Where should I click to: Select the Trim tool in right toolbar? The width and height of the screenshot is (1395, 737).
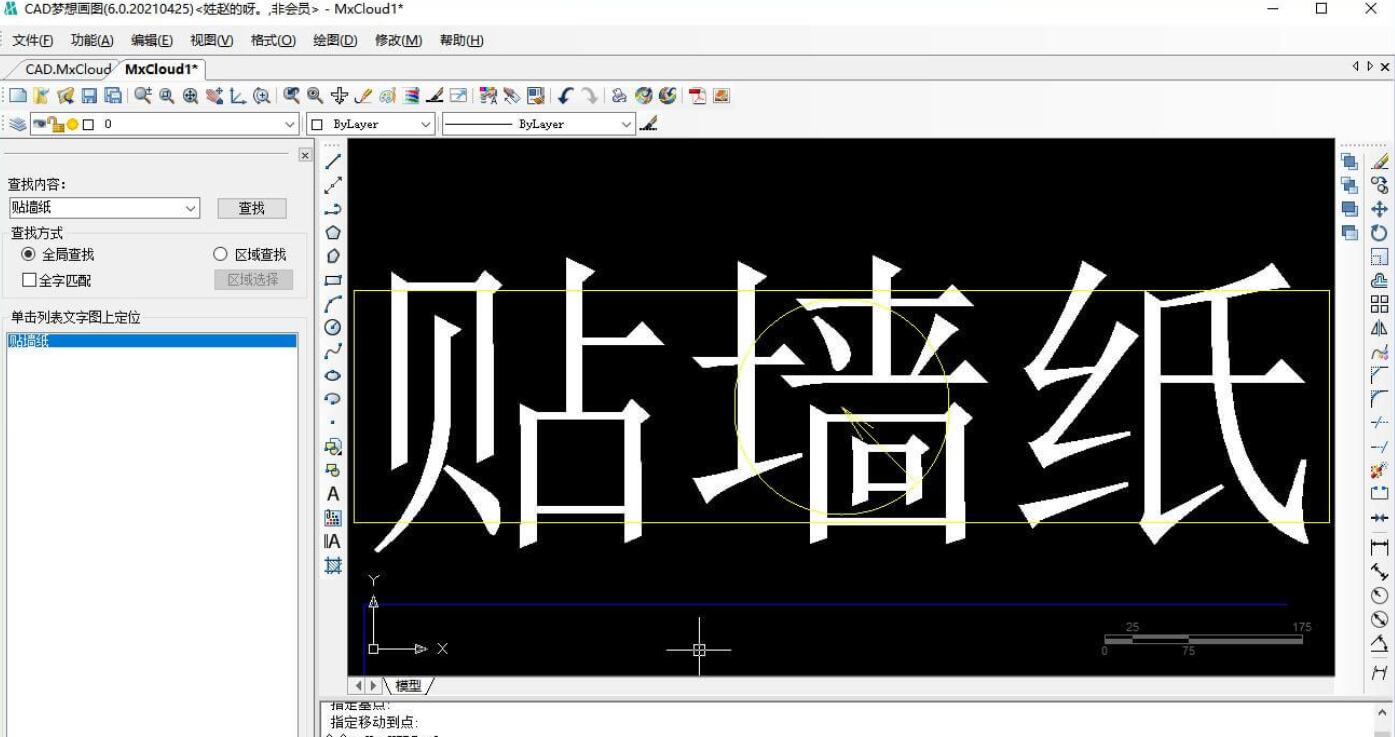click(x=1380, y=423)
